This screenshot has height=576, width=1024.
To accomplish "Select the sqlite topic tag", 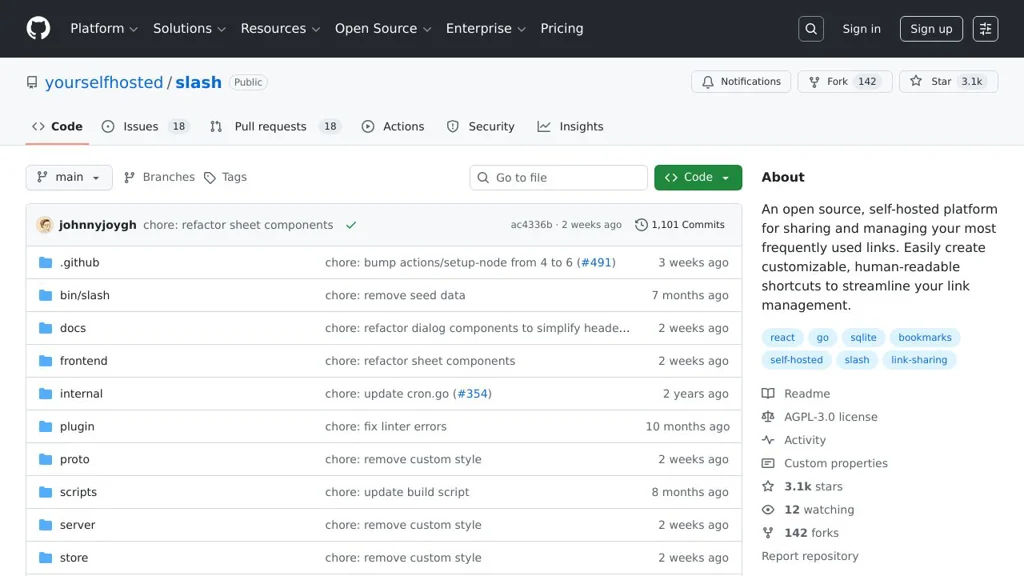I will 862,338.
